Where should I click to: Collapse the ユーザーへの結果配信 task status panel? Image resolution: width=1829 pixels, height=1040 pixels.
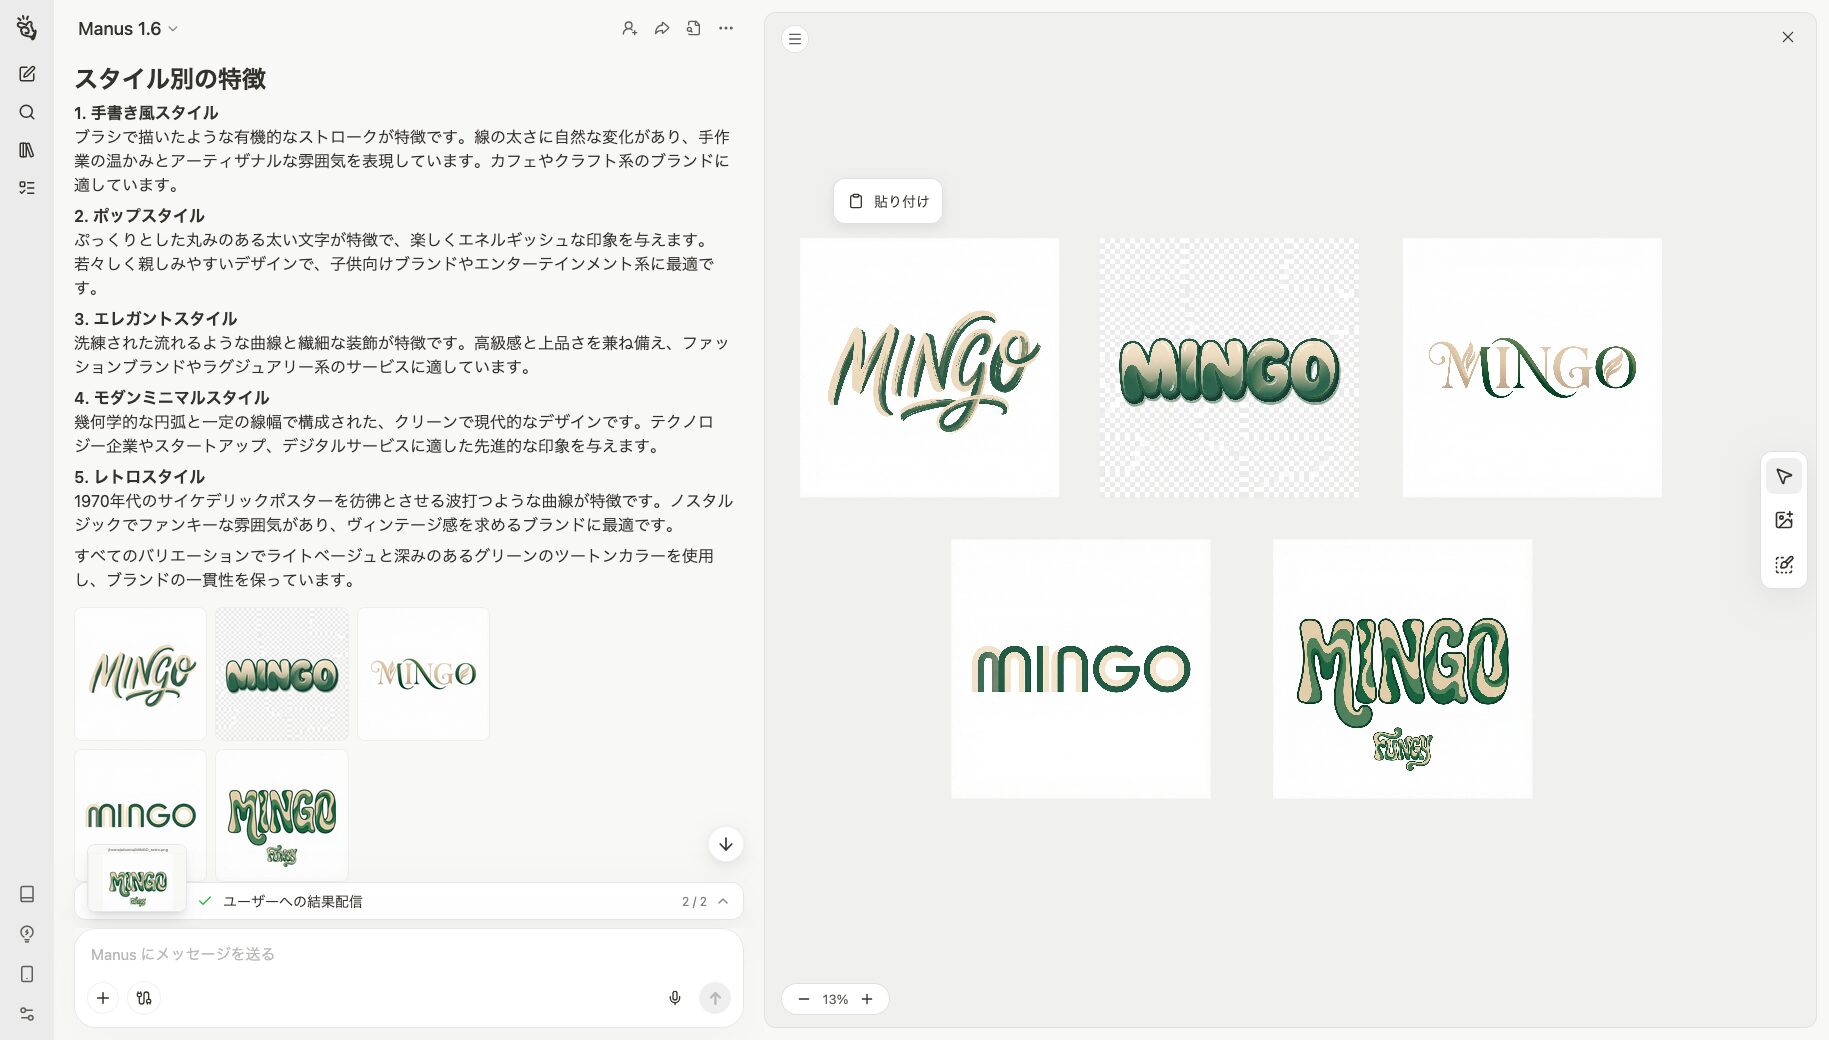[x=723, y=901]
